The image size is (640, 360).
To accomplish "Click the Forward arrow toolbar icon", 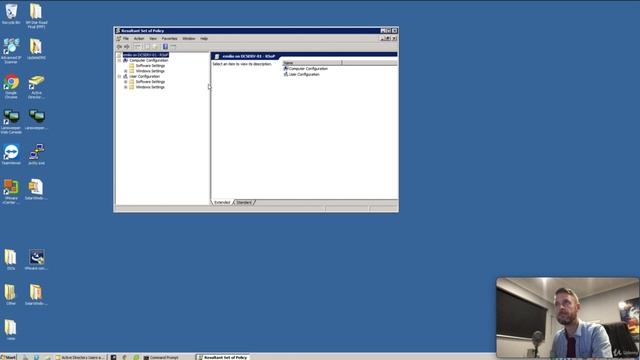I will pyautogui.click(x=127, y=47).
